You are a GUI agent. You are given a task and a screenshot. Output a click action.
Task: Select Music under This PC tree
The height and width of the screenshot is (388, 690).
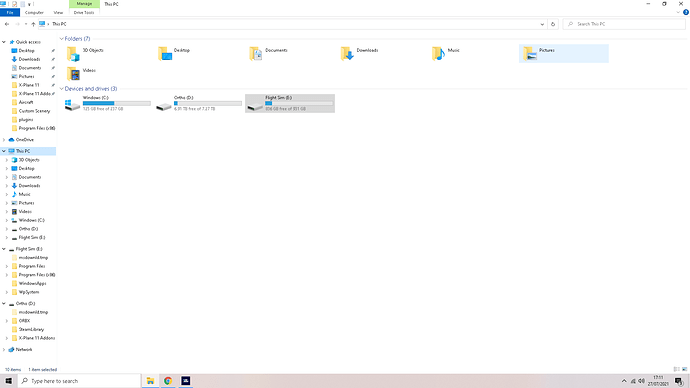tap(25, 194)
